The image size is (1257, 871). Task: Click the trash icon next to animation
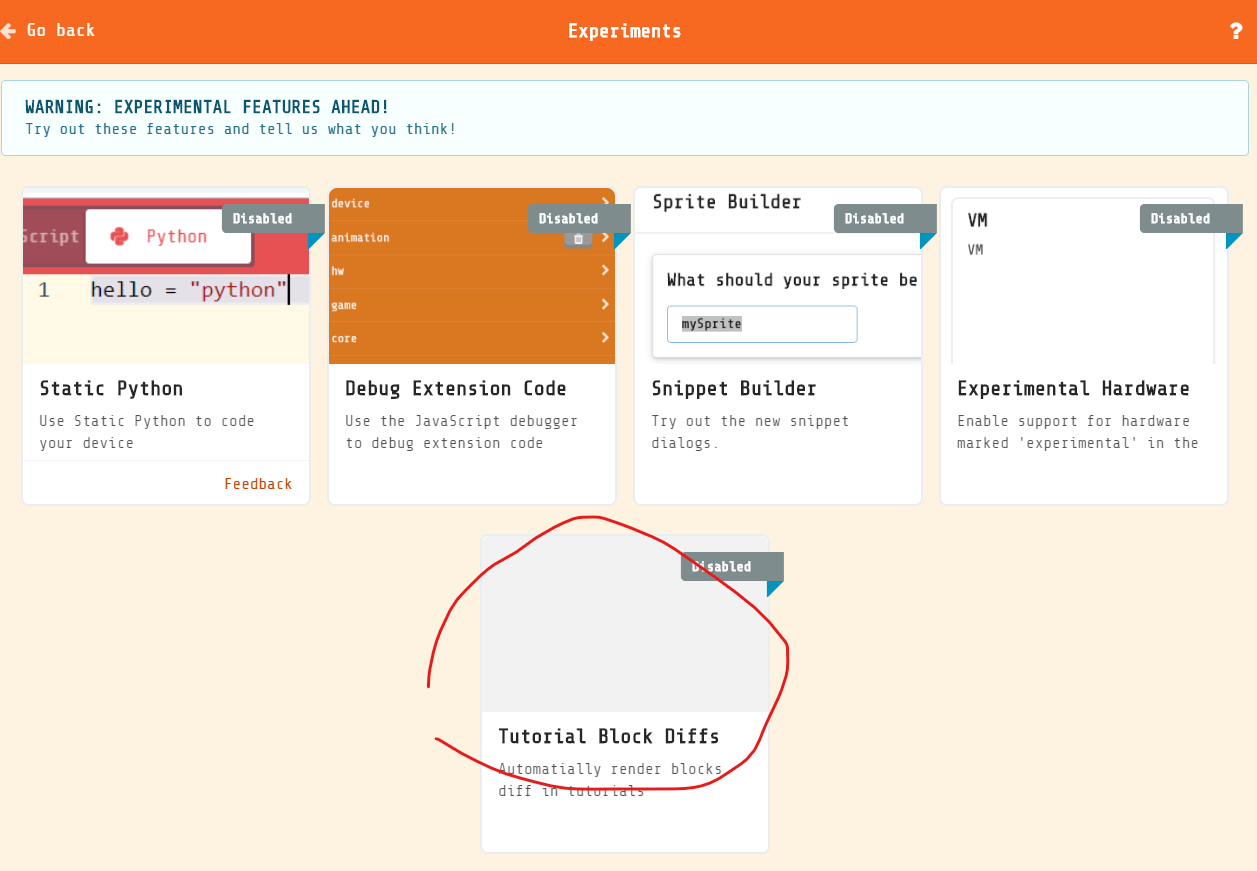(578, 238)
